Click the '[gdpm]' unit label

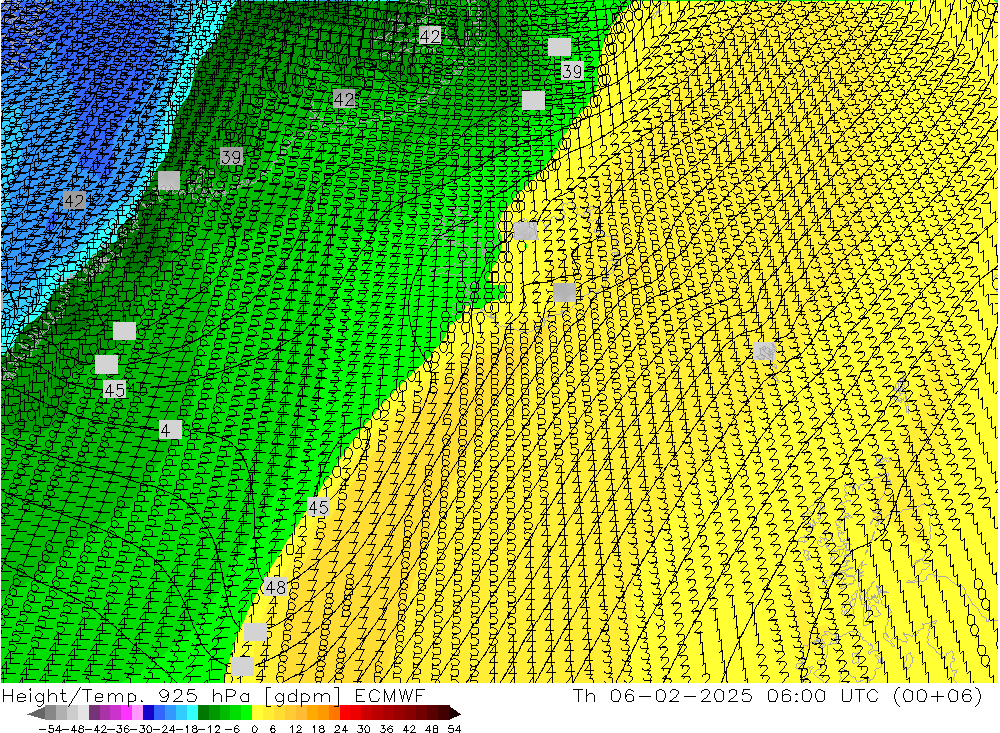303,696
